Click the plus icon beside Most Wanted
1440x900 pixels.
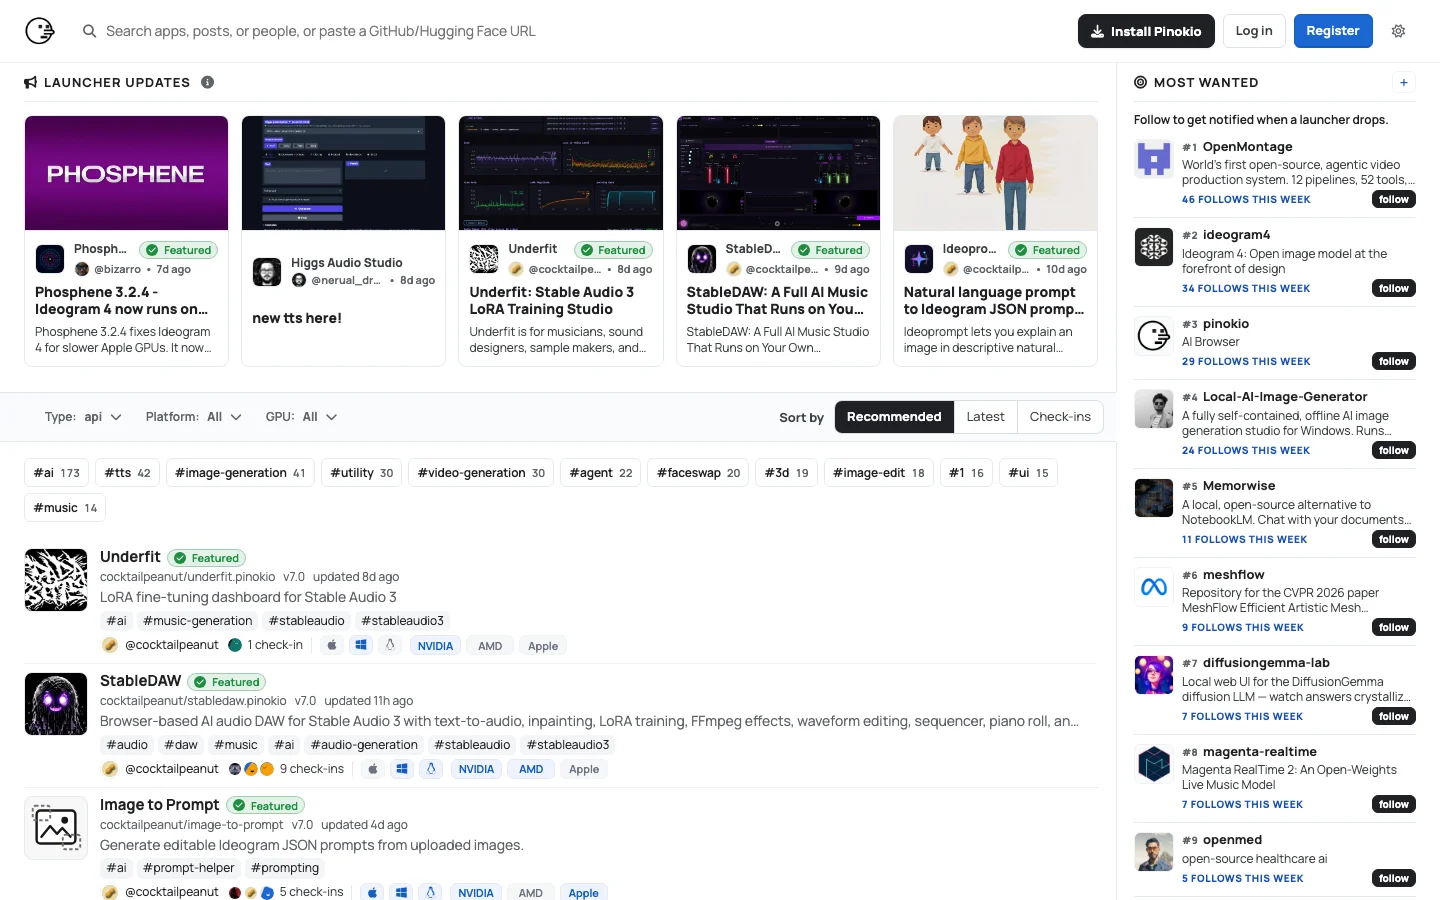point(1404,83)
